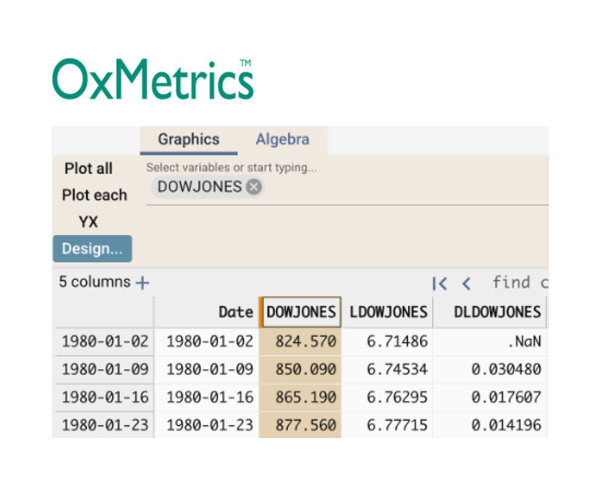This screenshot has width=600, height=477.
Task: Remove the DOWJONES variable chip
Action: tap(254, 187)
